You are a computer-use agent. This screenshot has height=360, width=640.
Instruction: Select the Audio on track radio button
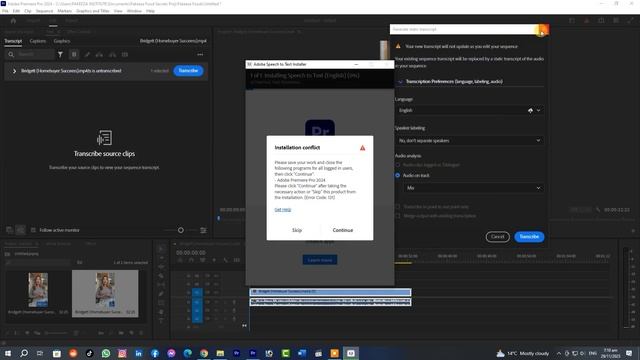[x=398, y=176]
